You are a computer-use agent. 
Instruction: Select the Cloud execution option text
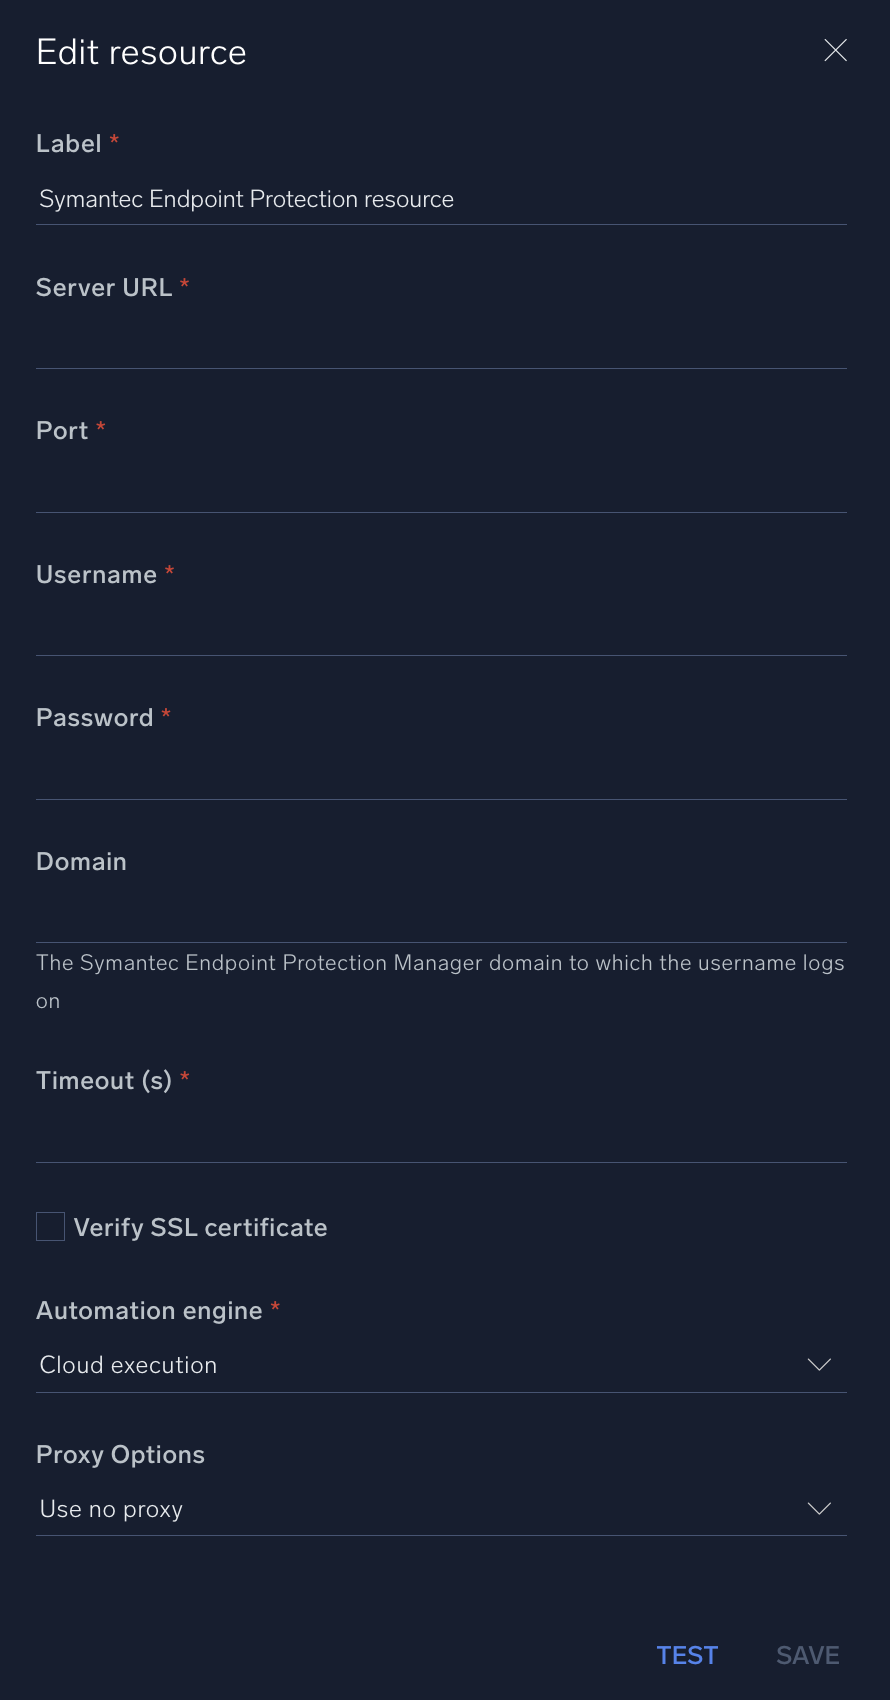coord(128,1364)
